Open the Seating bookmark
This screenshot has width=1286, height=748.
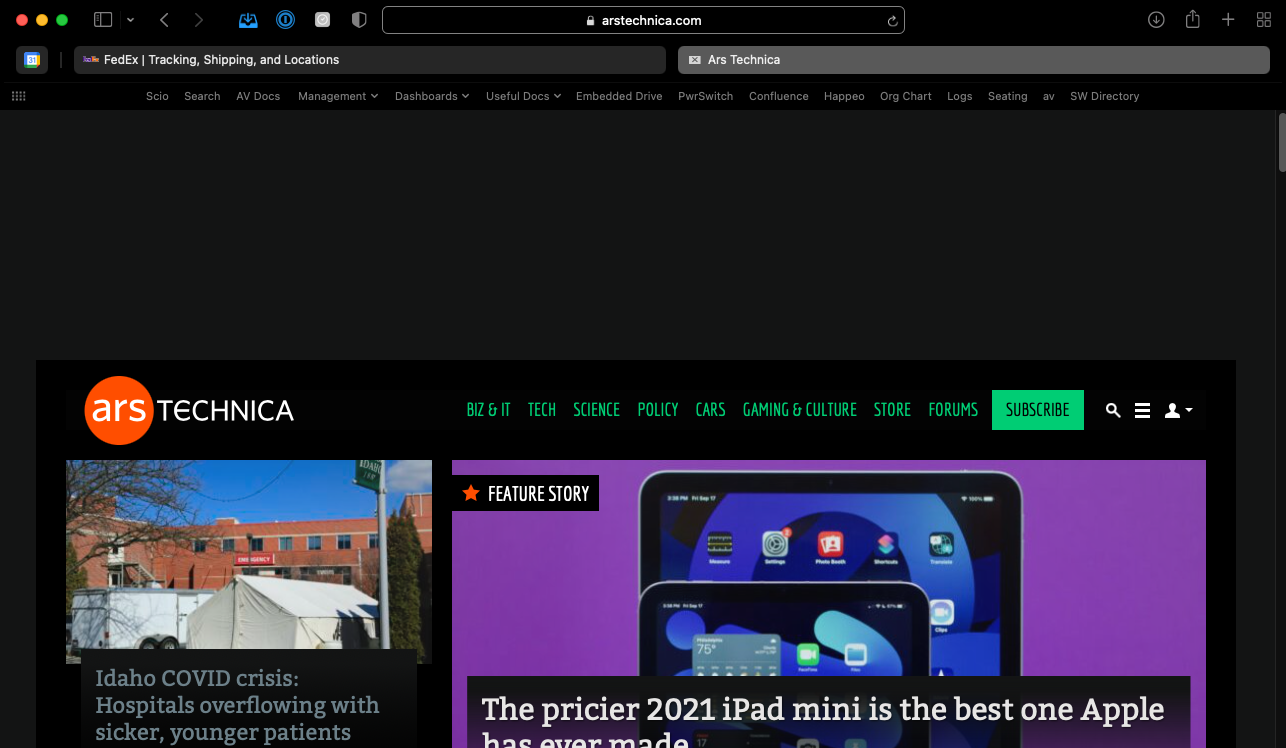[x=1007, y=96]
